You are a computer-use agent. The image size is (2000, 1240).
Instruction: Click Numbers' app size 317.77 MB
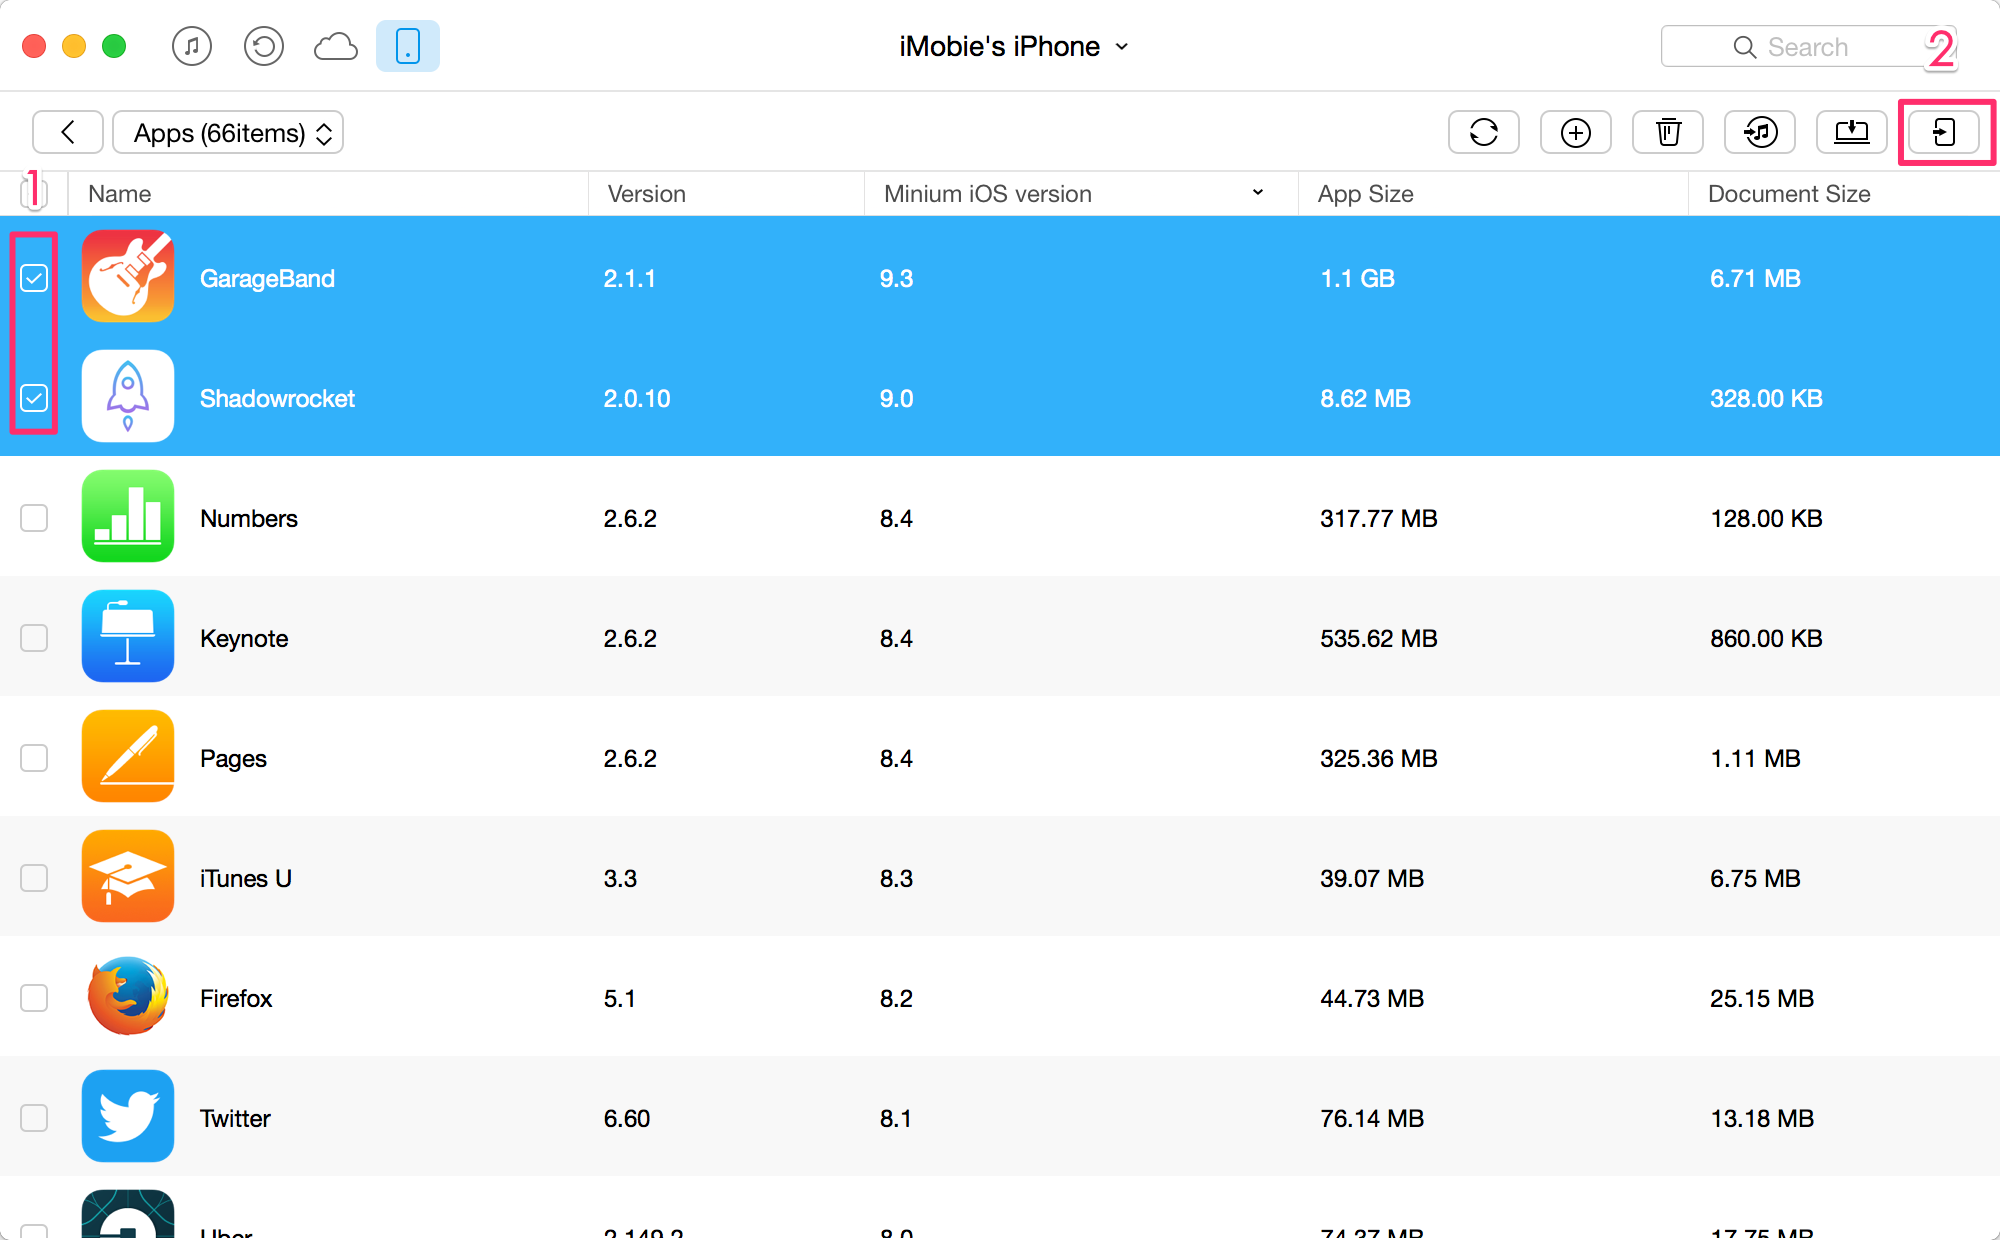1378,518
